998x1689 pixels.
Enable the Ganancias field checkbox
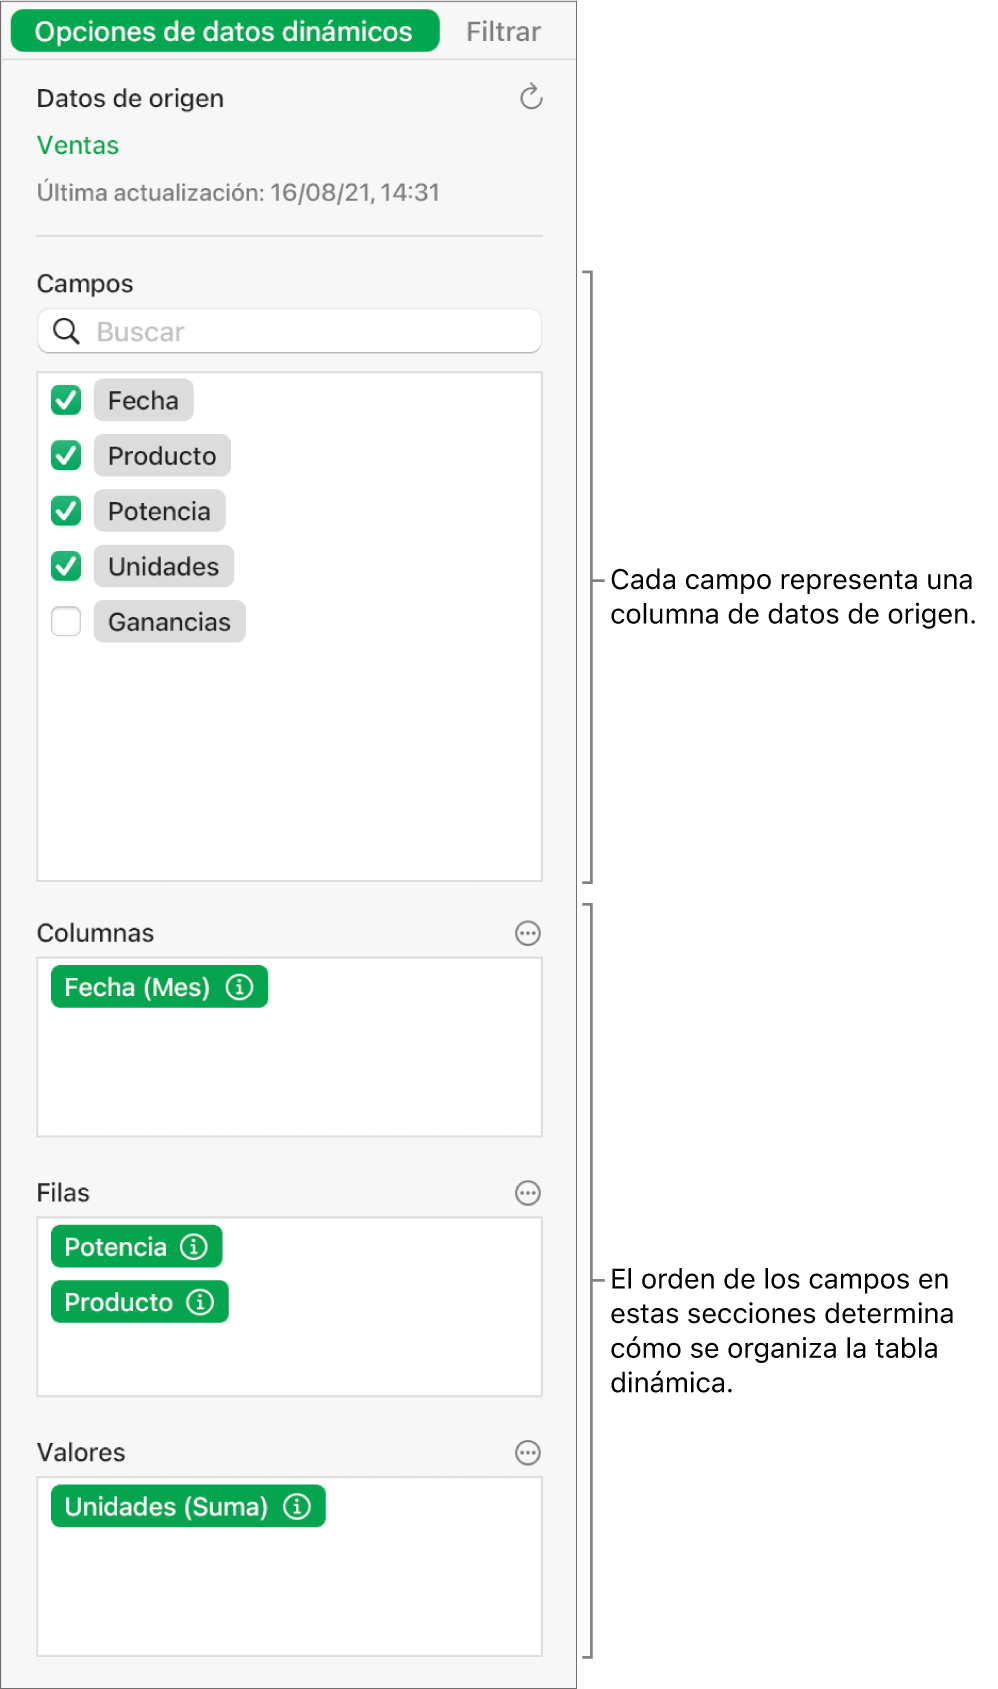tap(64, 621)
